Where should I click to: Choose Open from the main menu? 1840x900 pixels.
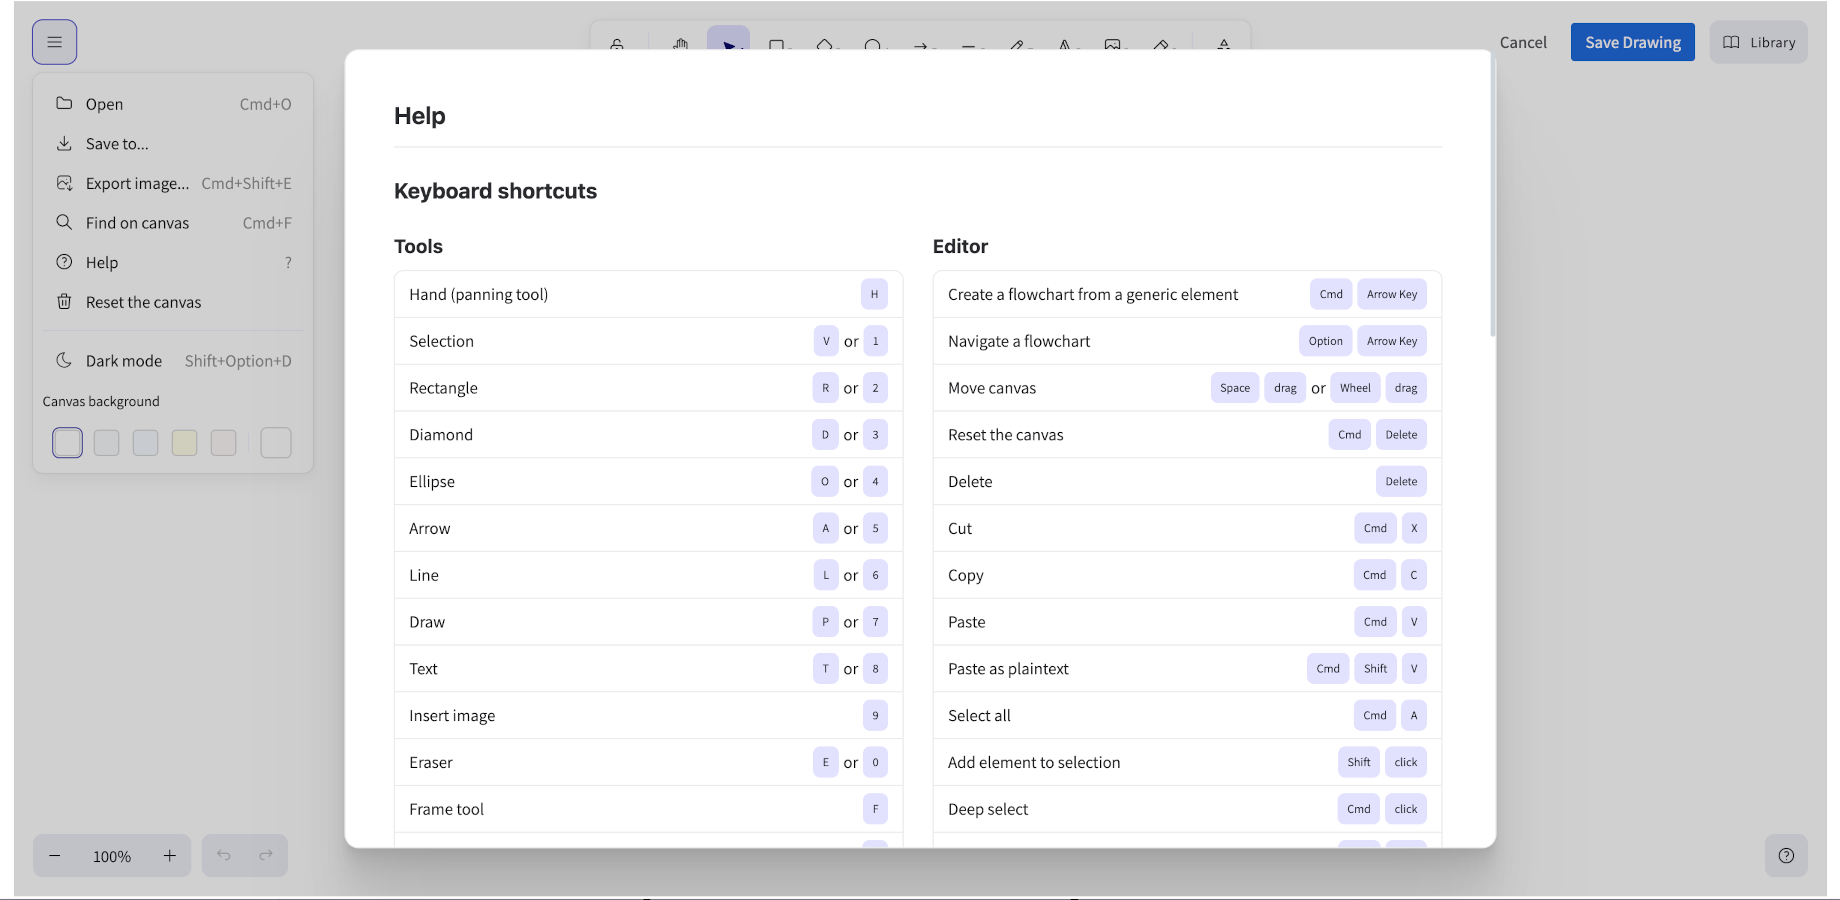[x=173, y=104]
